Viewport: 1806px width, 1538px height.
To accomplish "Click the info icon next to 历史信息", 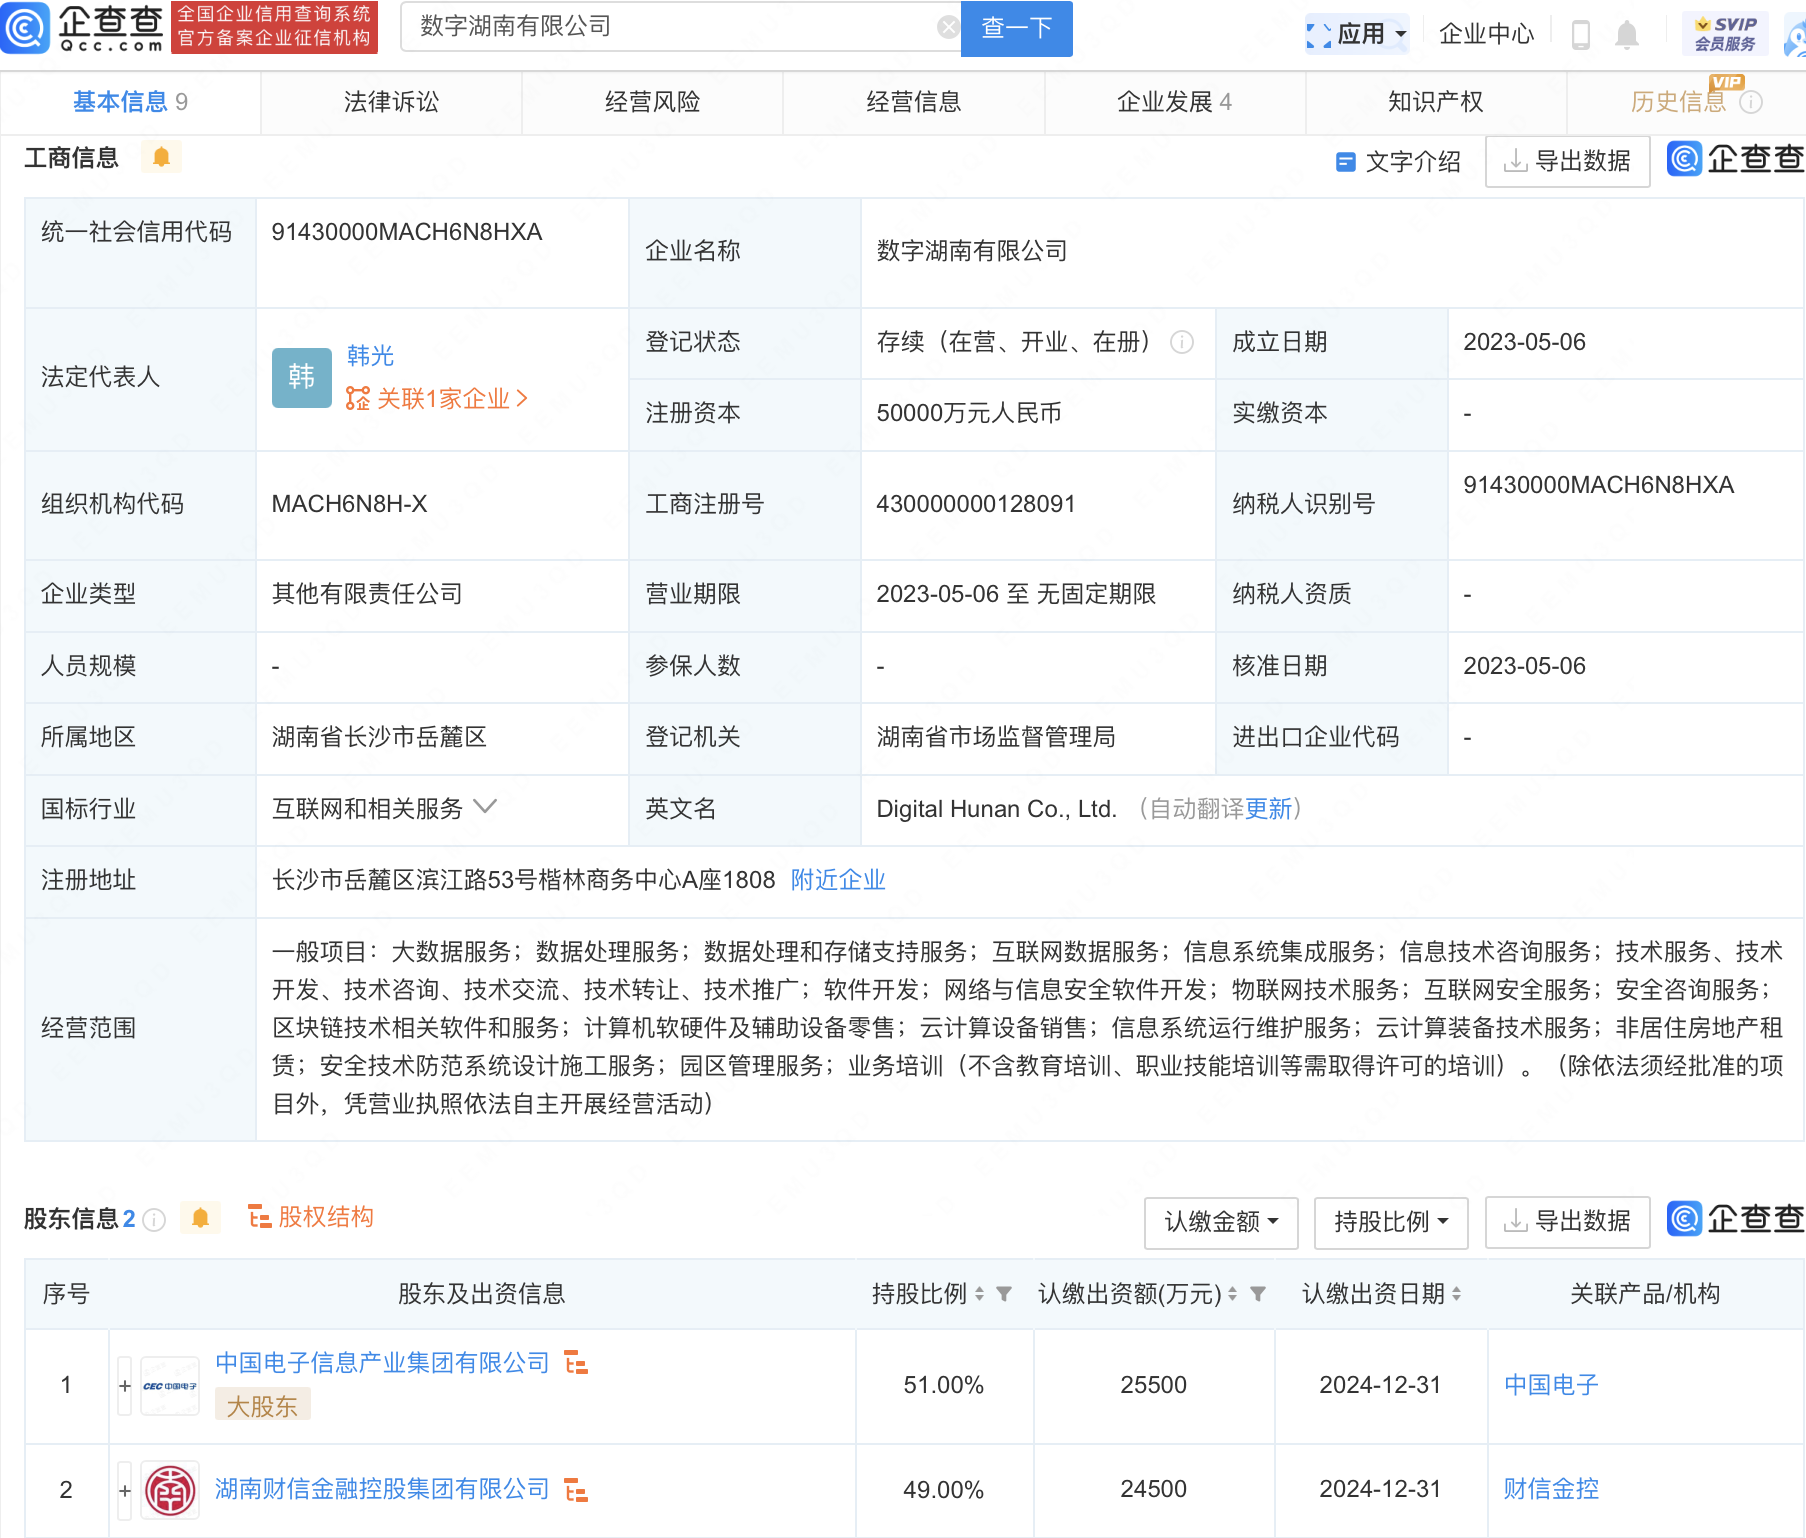I will coord(1751,102).
